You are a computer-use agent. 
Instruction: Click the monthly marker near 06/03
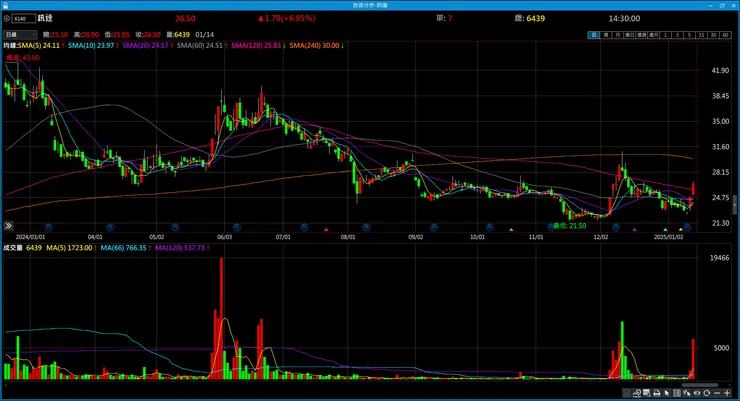(x=237, y=227)
